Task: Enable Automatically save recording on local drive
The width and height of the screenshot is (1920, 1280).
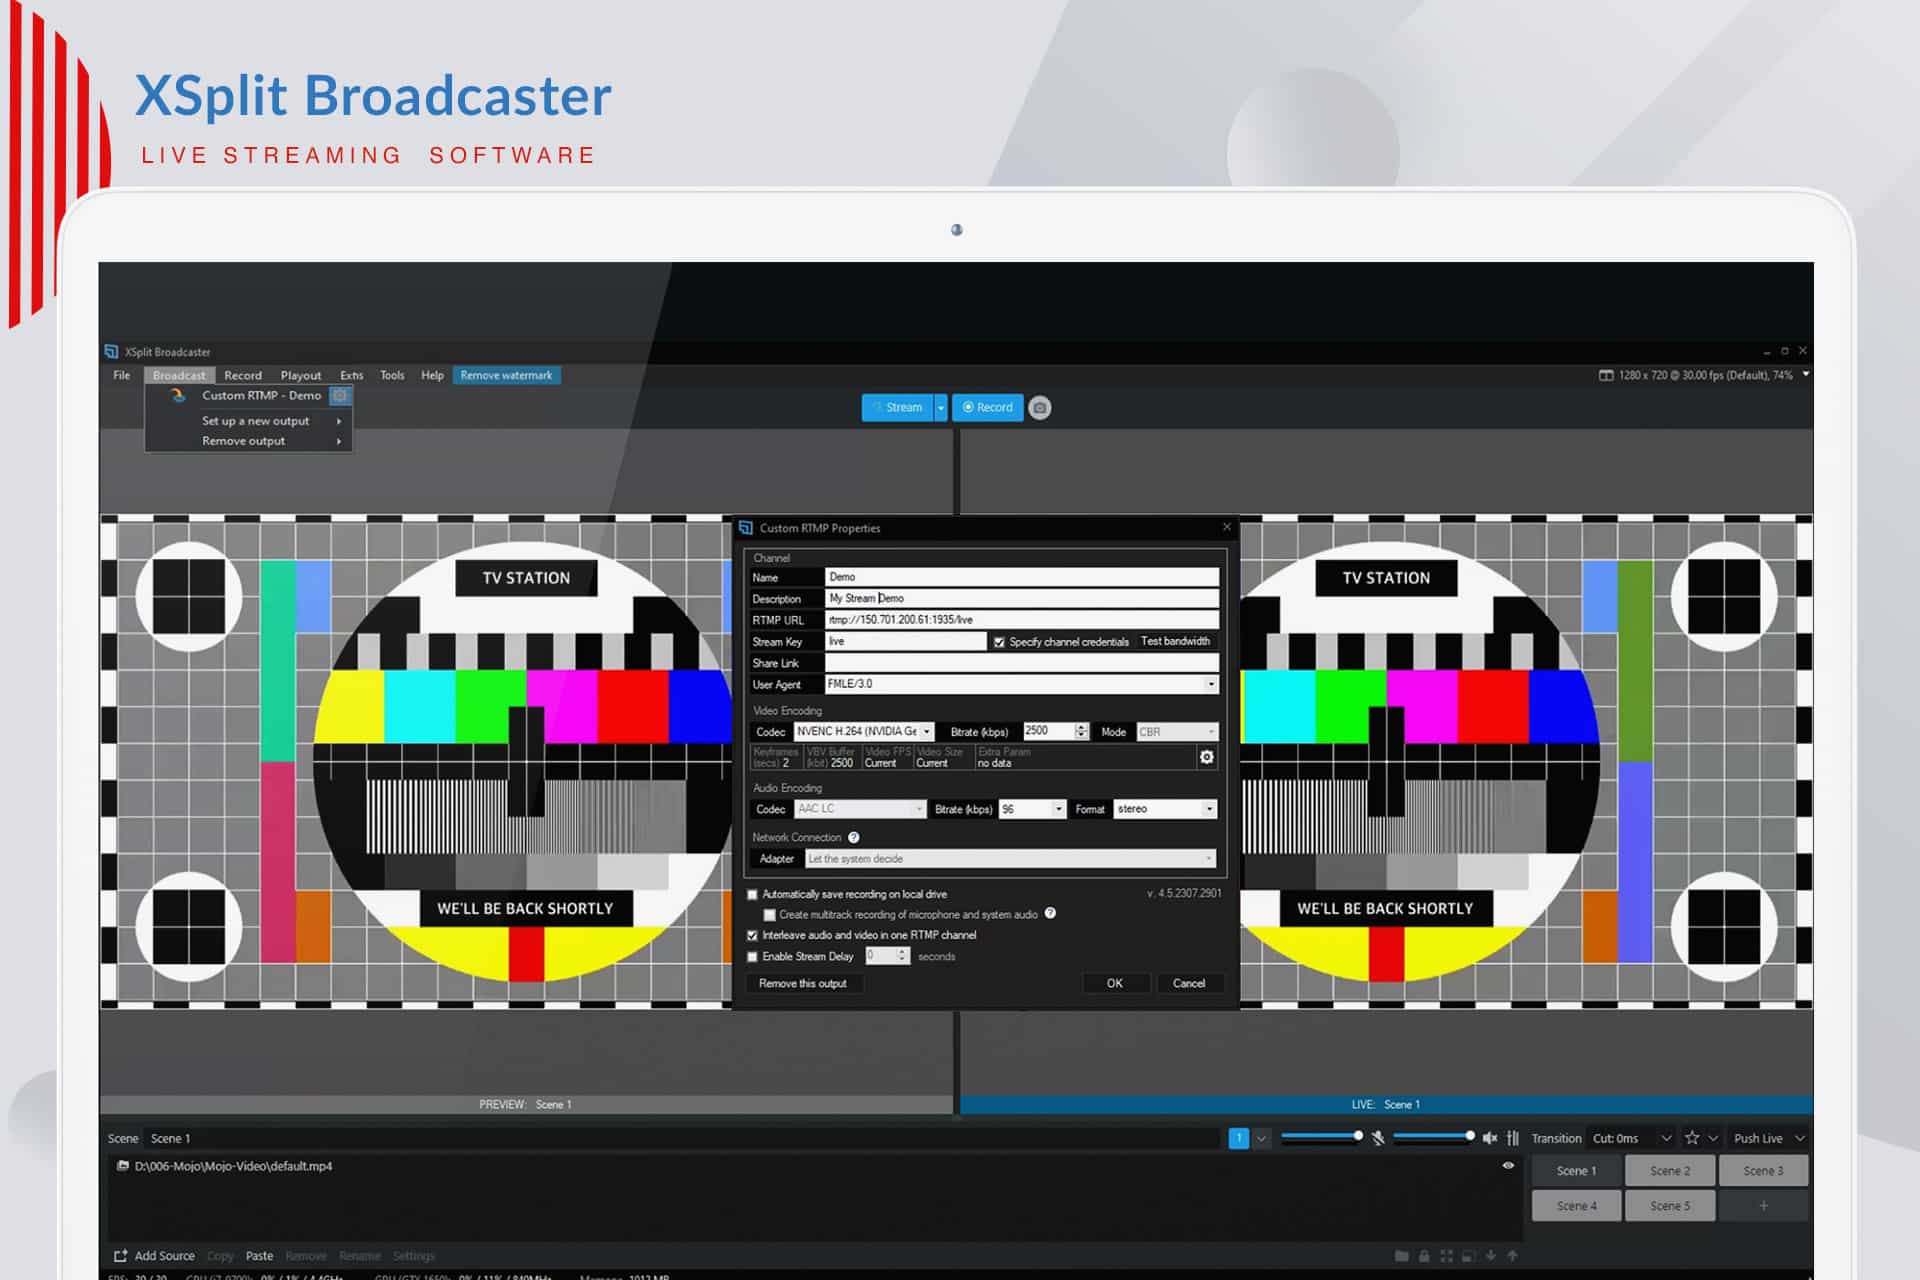Action: point(753,895)
